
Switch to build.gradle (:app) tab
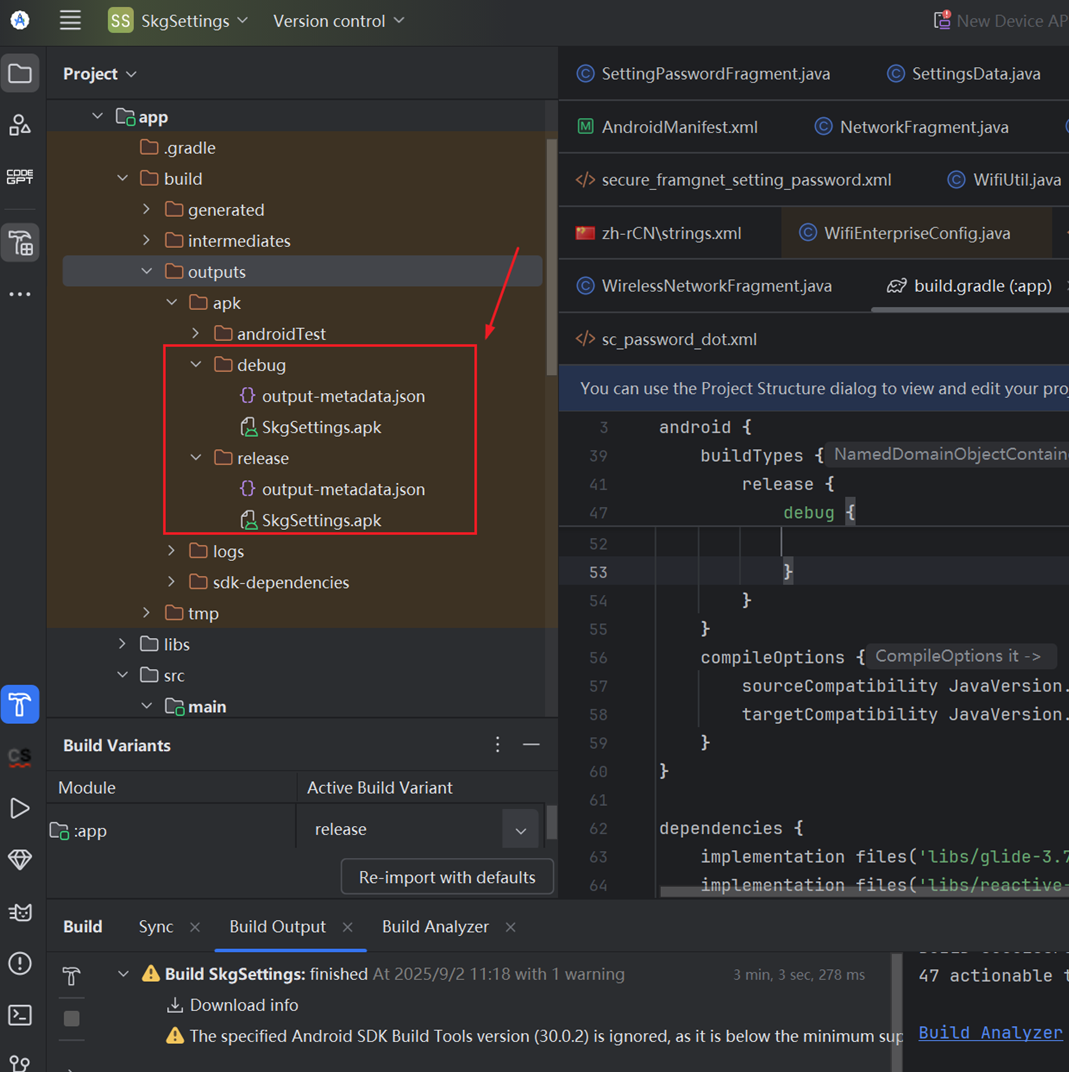click(x=969, y=286)
